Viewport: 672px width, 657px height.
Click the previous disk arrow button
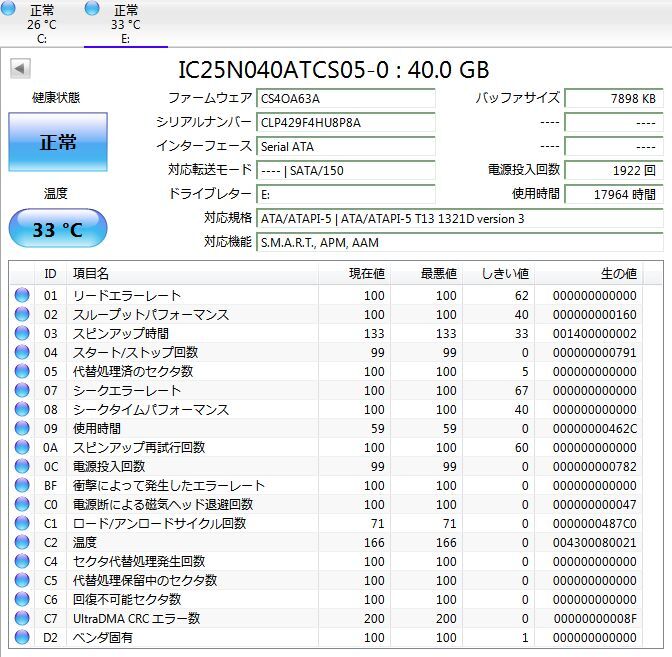pos(20,69)
